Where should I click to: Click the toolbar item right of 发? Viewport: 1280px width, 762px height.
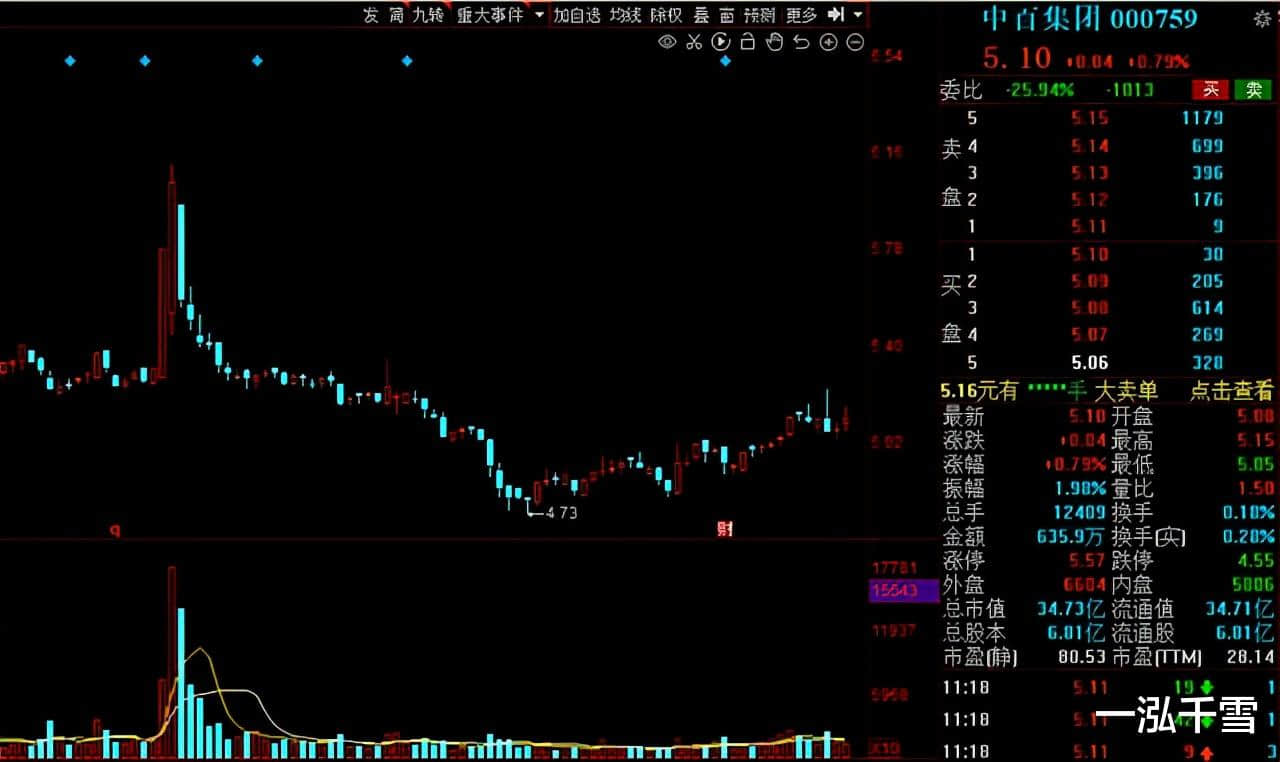tap(397, 15)
